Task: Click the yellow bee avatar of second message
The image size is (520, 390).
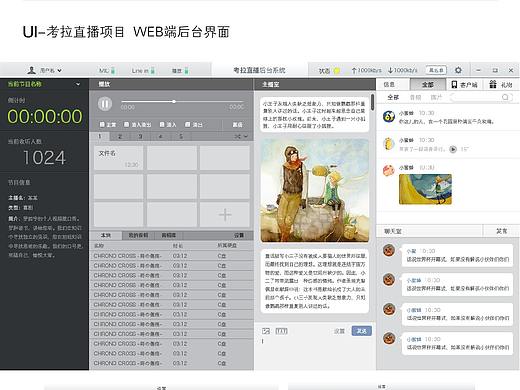Action: (x=389, y=144)
